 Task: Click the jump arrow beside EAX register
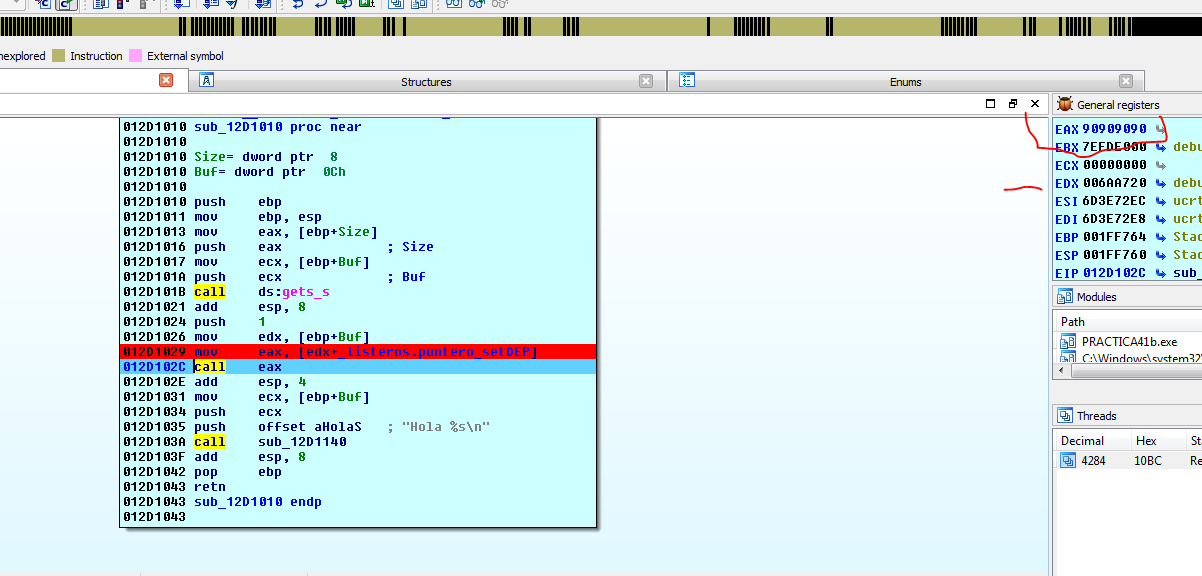(x=1160, y=129)
